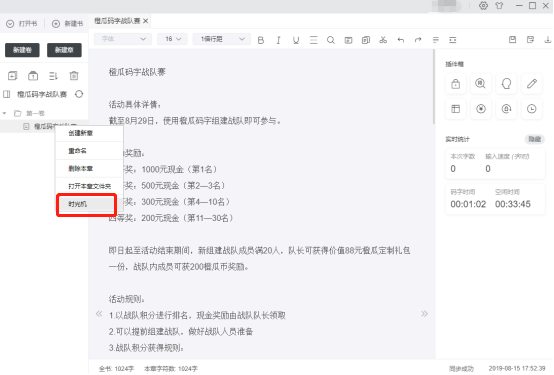Open the font size 16 dropdown
This screenshot has height=375, width=554.
pos(172,39)
